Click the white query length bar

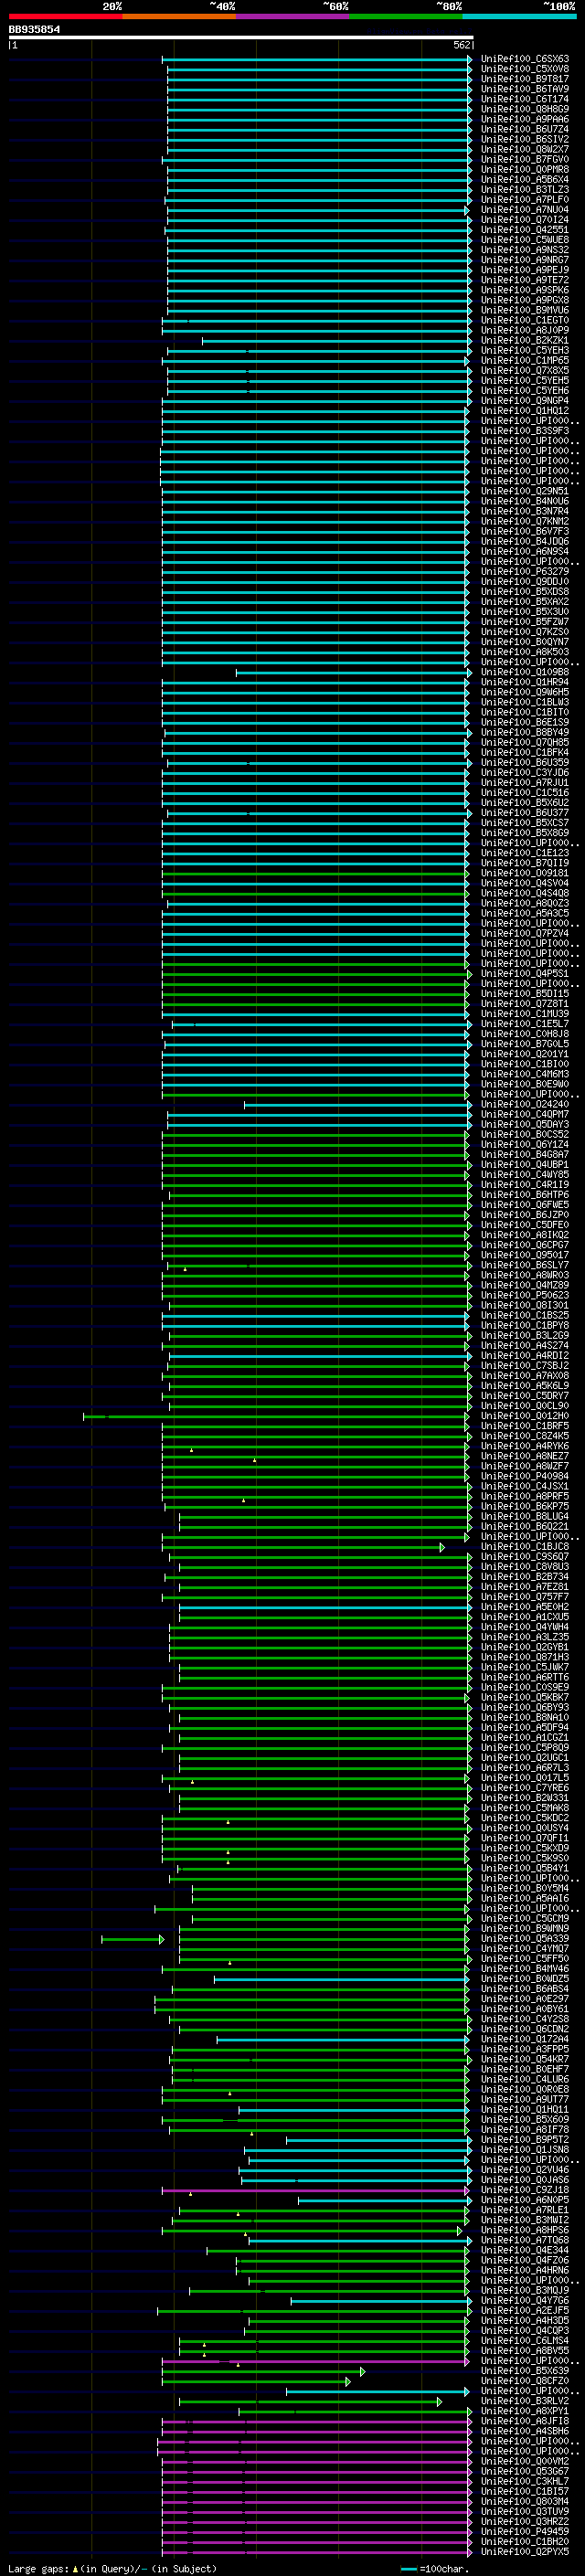pyautogui.click(x=241, y=38)
